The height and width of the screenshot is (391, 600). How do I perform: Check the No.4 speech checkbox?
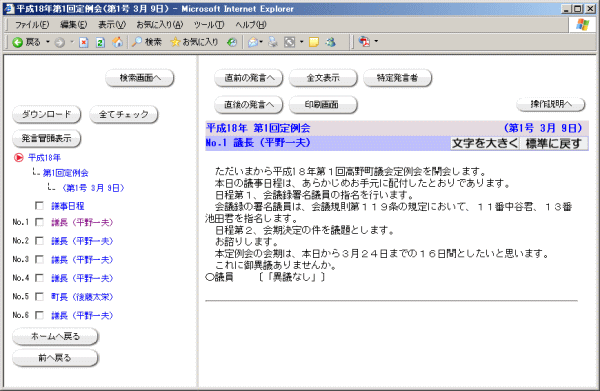pos(39,278)
